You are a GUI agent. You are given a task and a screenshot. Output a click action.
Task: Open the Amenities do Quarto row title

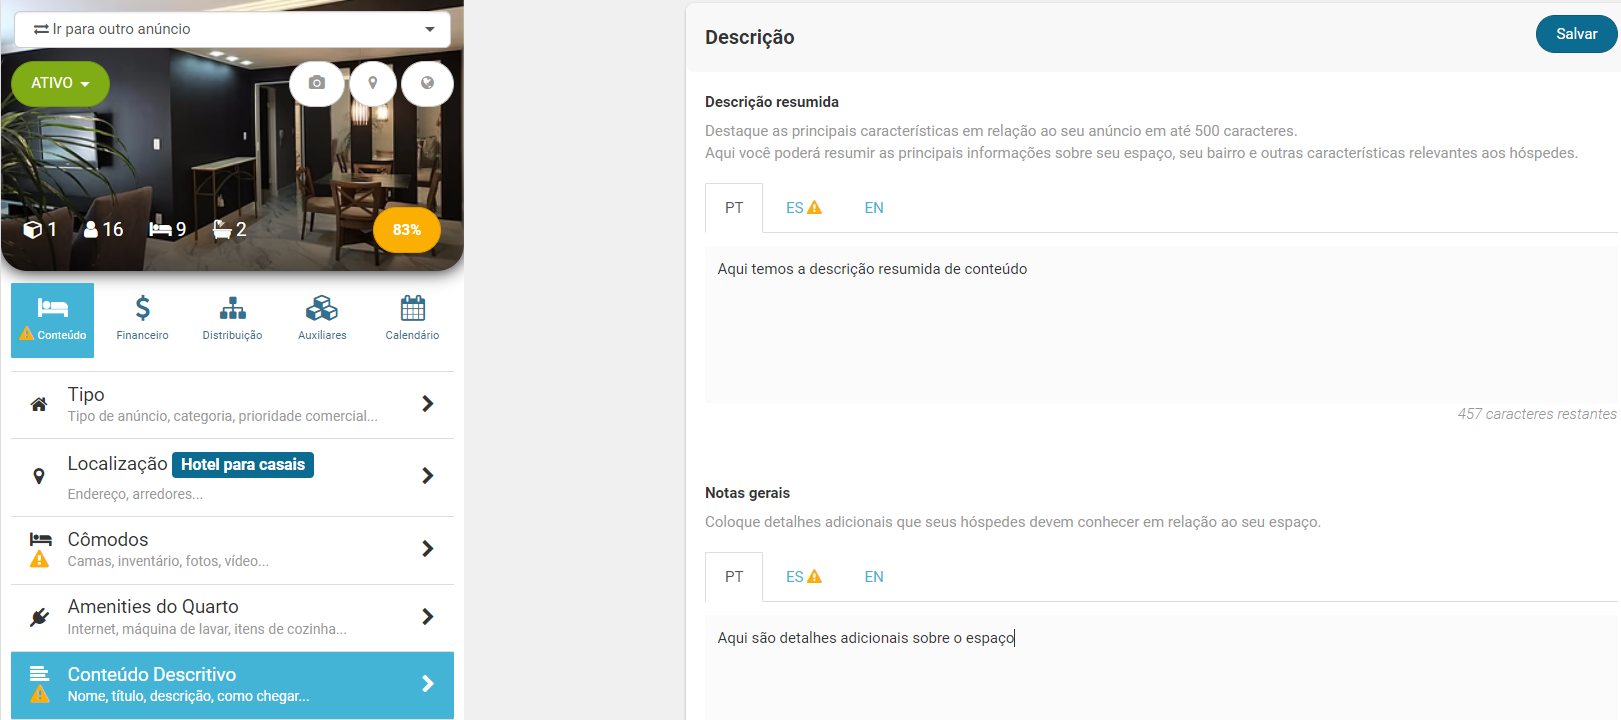click(x=153, y=607)
